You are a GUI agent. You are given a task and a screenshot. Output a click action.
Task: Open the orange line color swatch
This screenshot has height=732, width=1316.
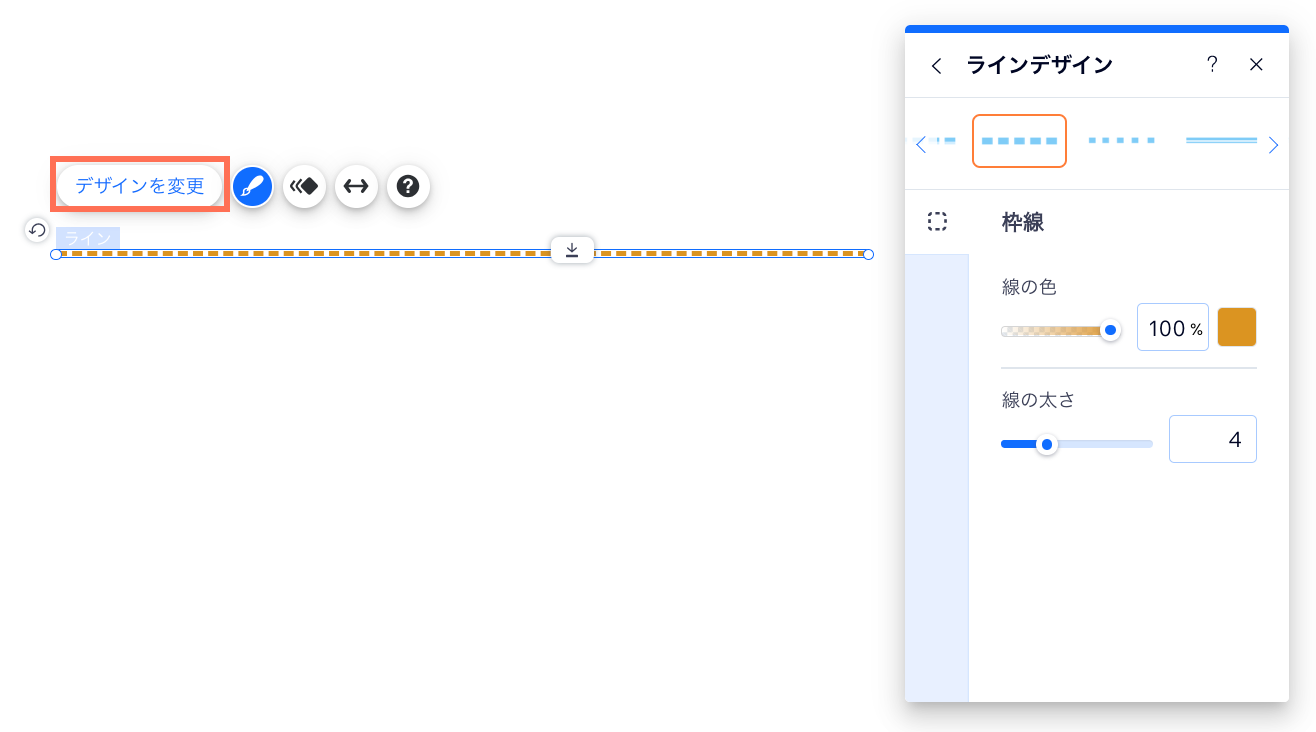coord(1237,328)
